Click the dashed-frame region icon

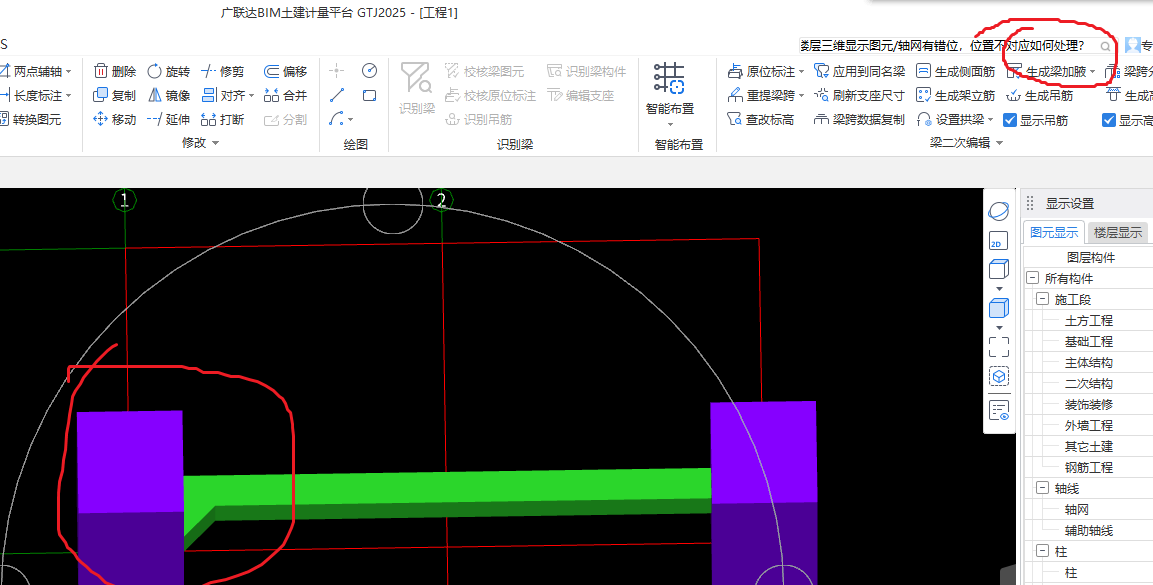pyautogui.click(x=999, y=346)
